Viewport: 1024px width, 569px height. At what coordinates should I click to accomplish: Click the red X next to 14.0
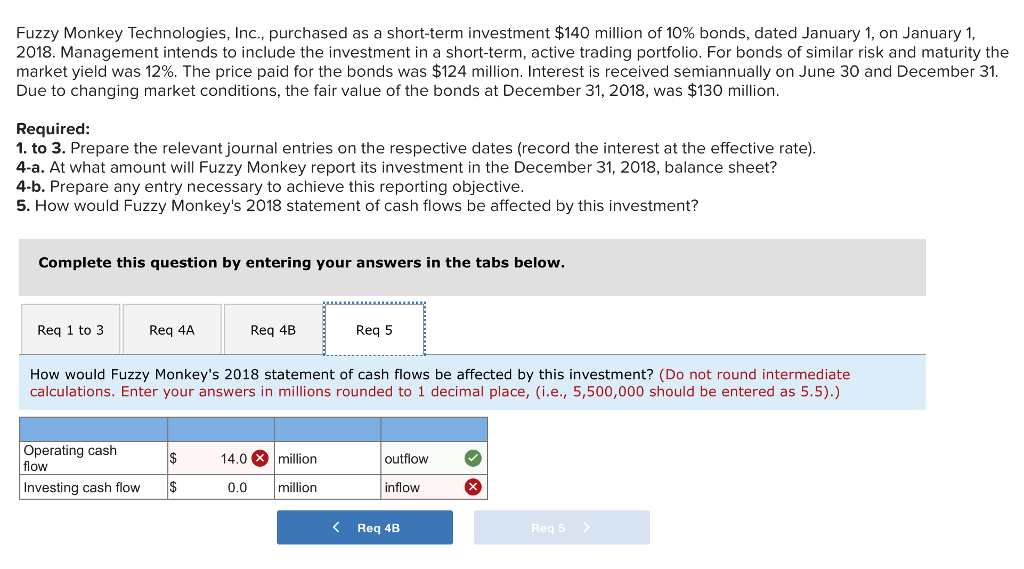(260, 458)
